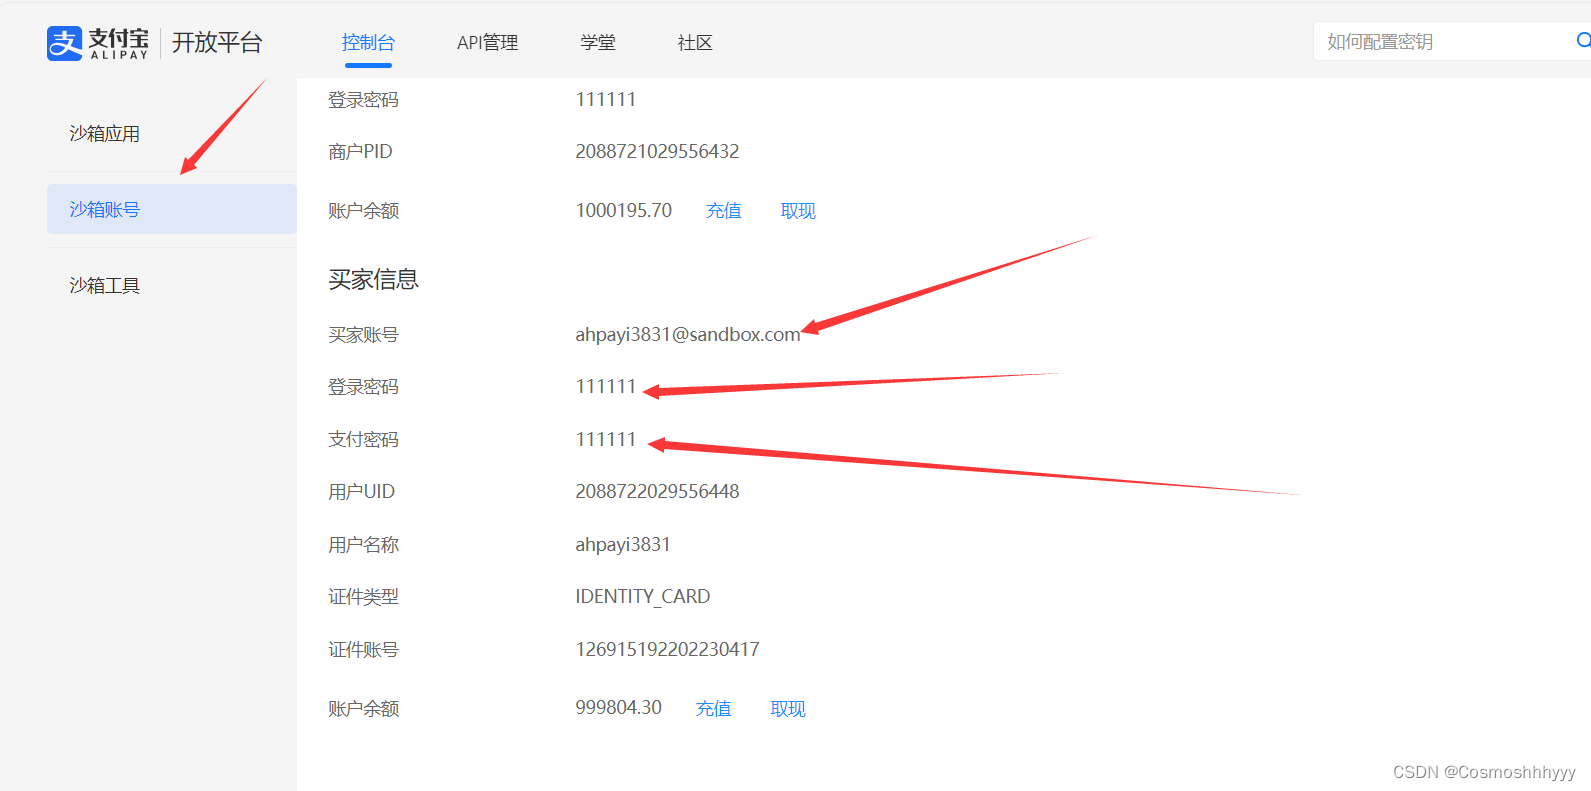1591x791 pixels.
Task: Click the 买家信息 section heading
Action: (374, 280)
